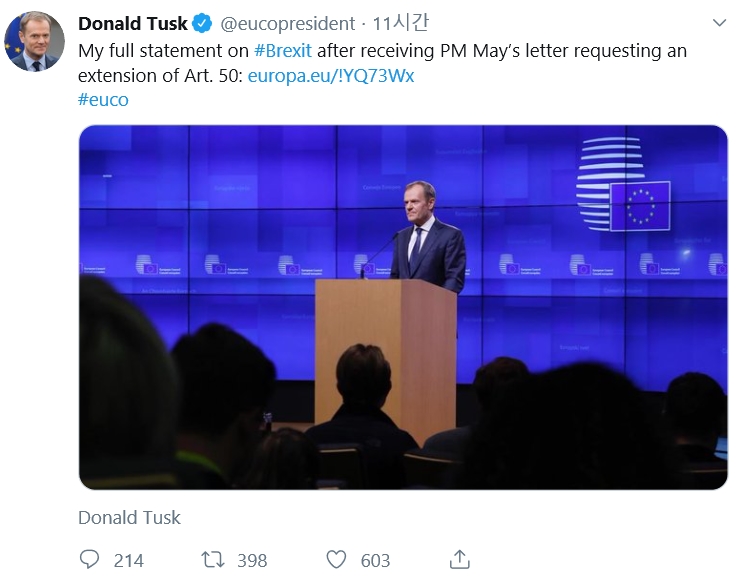This screenshot has height=583, width=738.
Task: Click the 214 replies count
Action: (129, 560)
